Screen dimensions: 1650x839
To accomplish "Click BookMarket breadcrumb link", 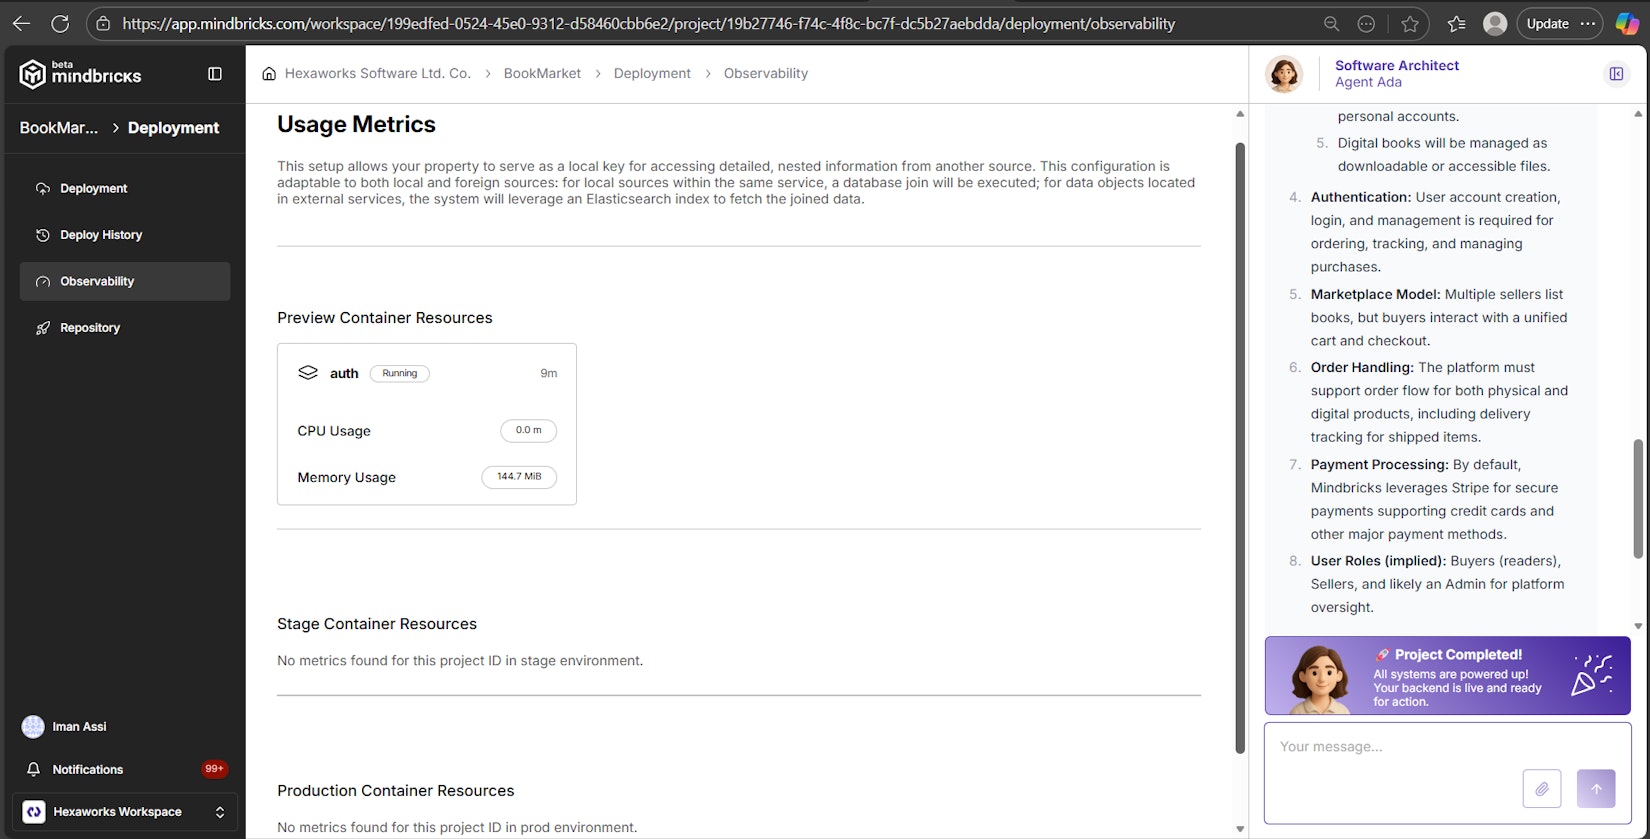I will point(542,74).
